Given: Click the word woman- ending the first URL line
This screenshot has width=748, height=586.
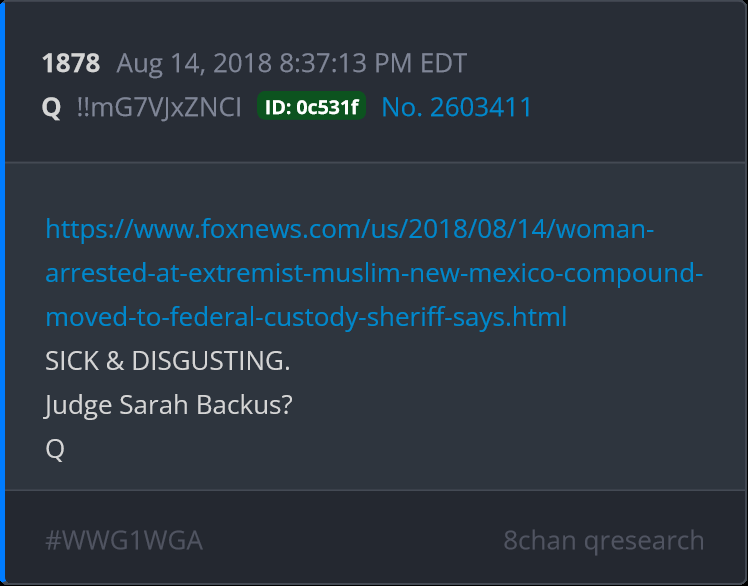Looking at the screenshot, I should click(x=605, y=229).
